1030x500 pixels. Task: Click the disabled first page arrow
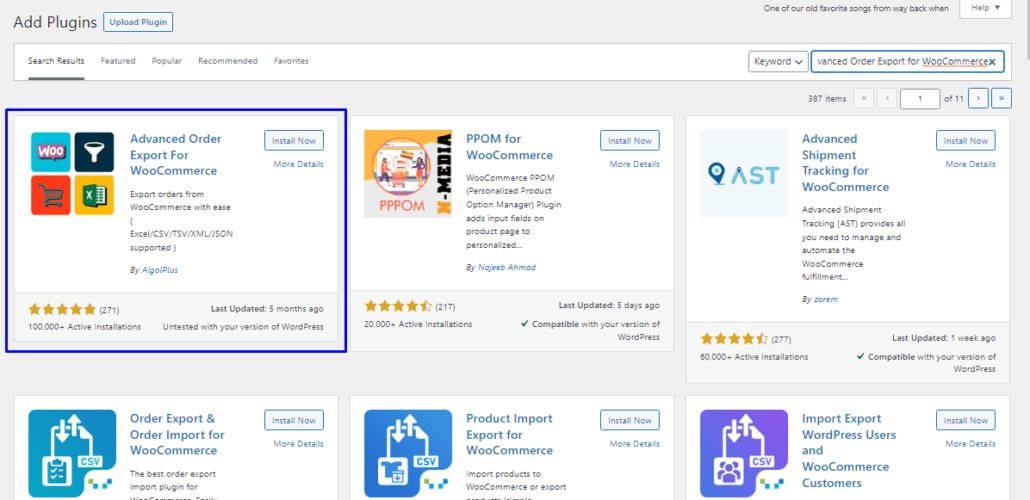[863, 99]
